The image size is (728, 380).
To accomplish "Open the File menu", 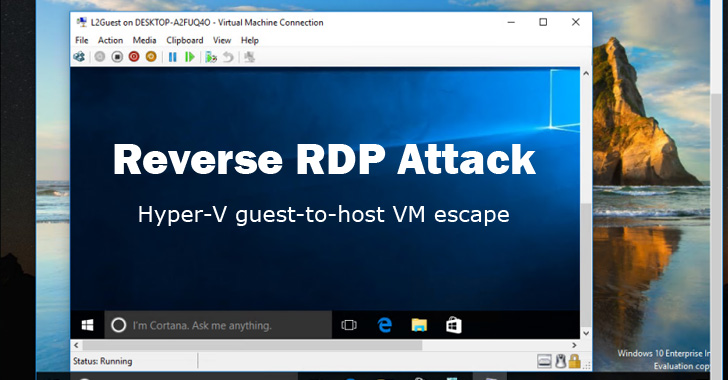I will pyautogui.click(x=82, y=40).
